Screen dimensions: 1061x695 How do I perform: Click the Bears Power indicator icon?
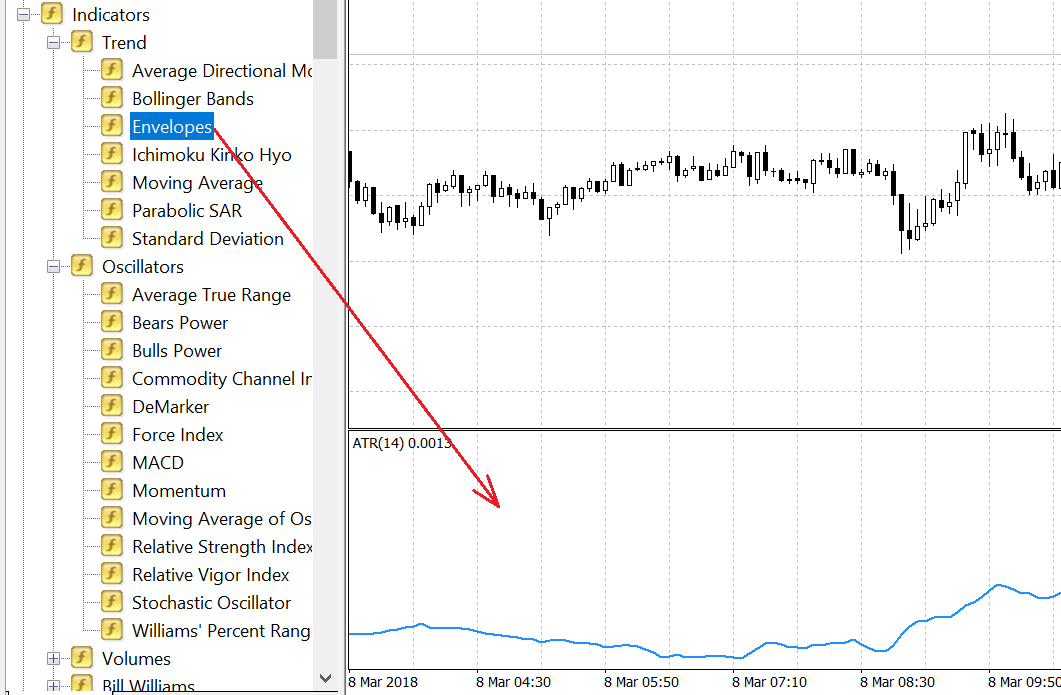coord(112,322)
